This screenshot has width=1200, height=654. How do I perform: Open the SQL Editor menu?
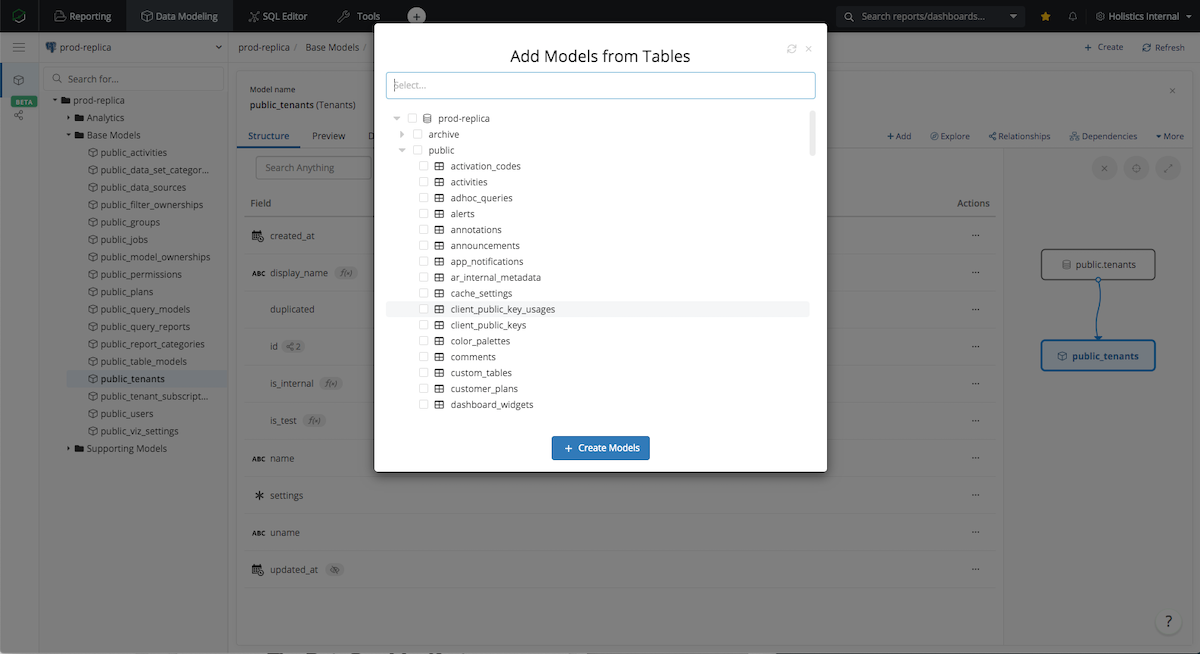[277, 17]
